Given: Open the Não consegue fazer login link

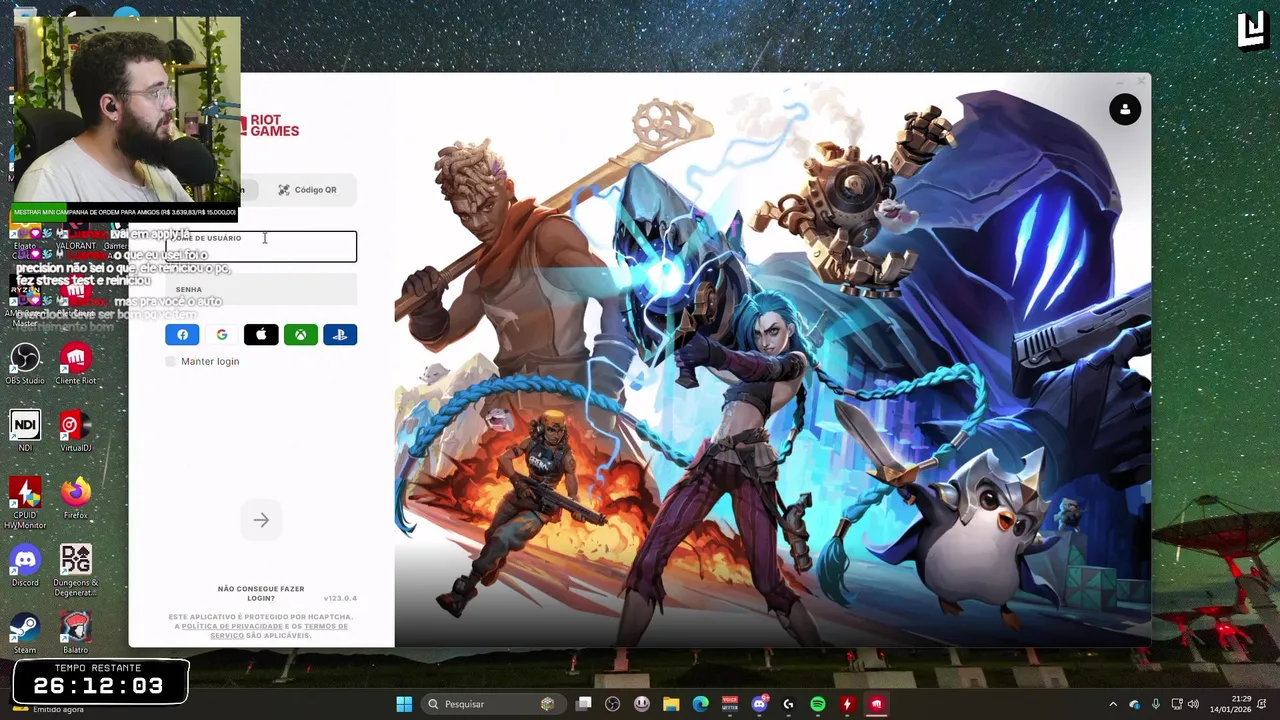Looking at the screenshot, I should point(261,593).
